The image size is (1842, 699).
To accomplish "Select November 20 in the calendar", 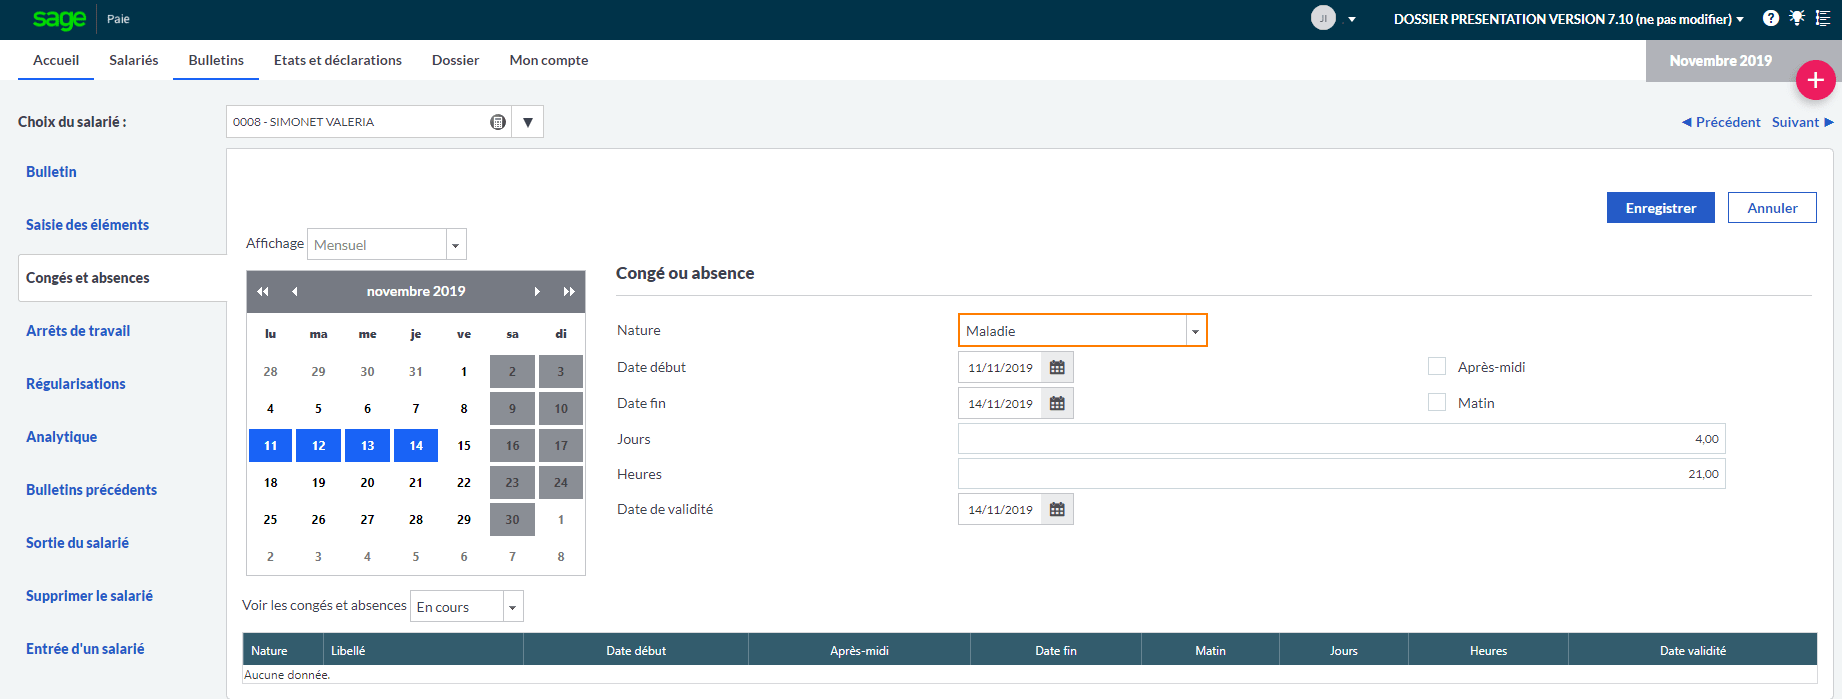I will pyautogui.click(x=367, y=483).
